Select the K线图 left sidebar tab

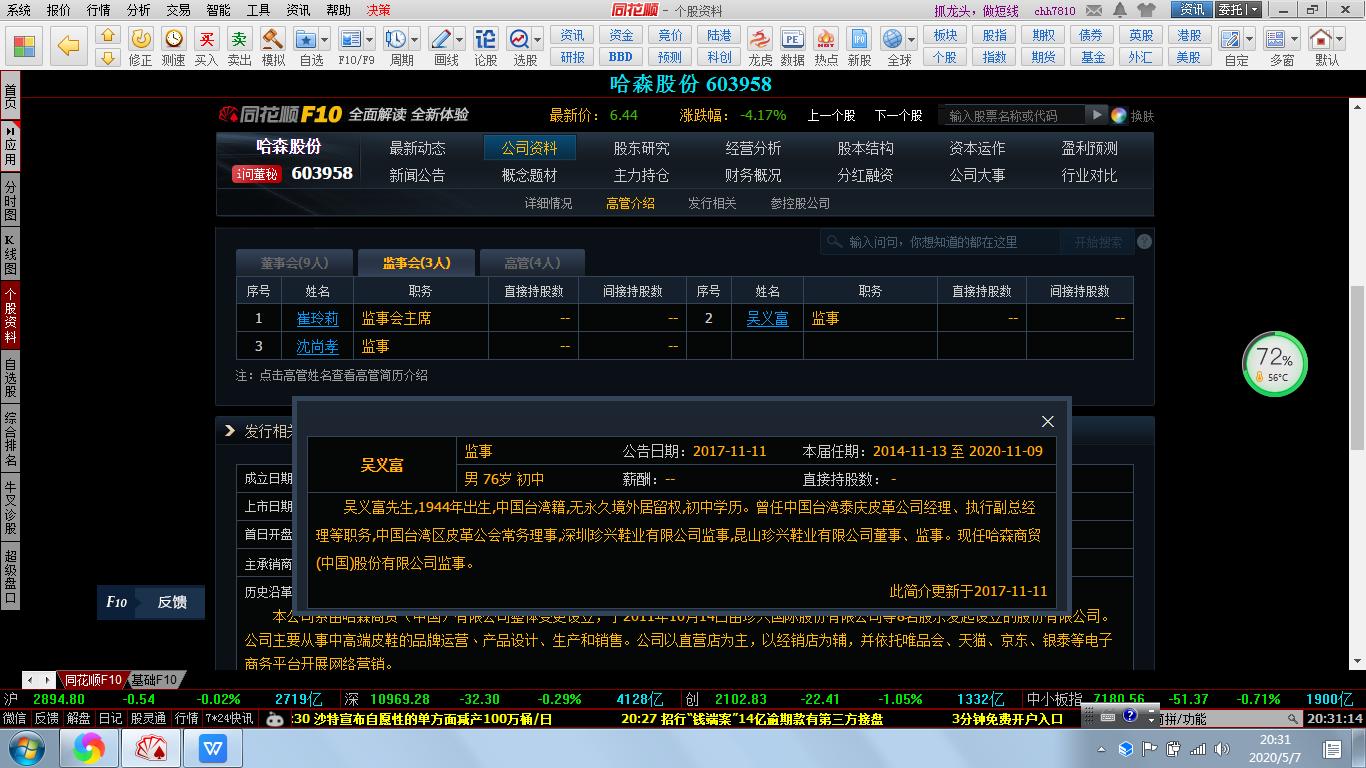pyautogui.click(x=10, y=255)
